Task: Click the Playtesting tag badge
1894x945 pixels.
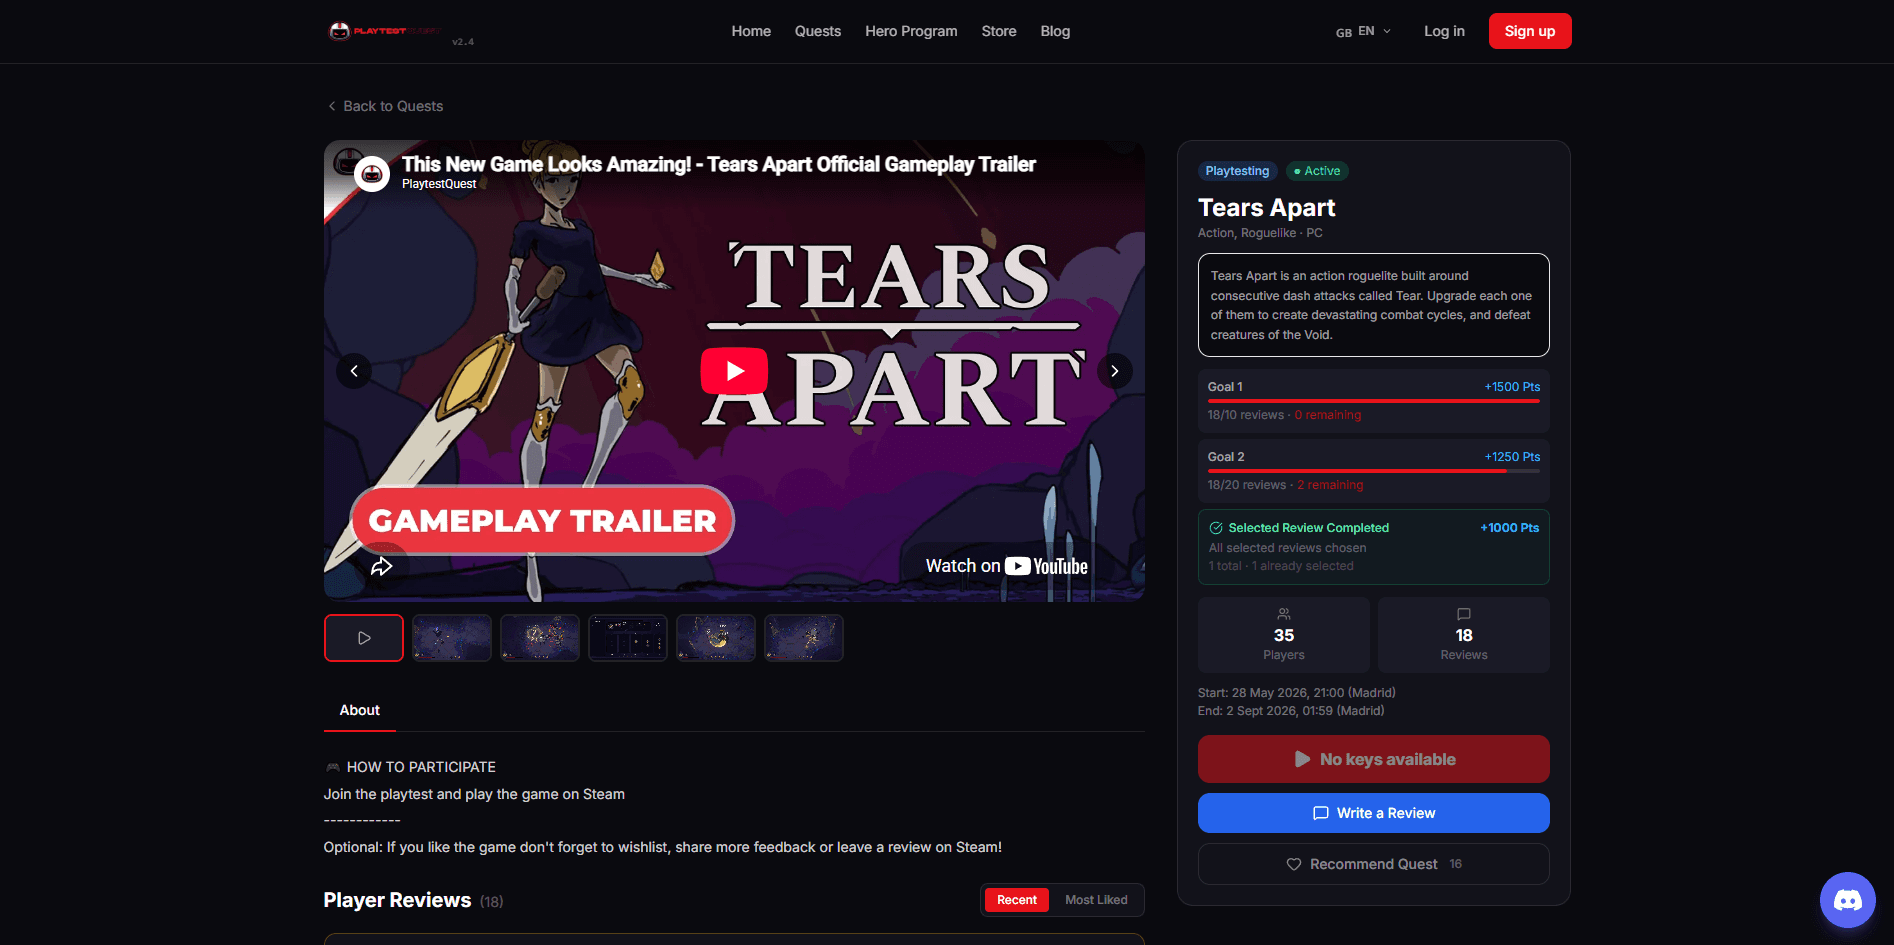Action: pos(1237,171)
